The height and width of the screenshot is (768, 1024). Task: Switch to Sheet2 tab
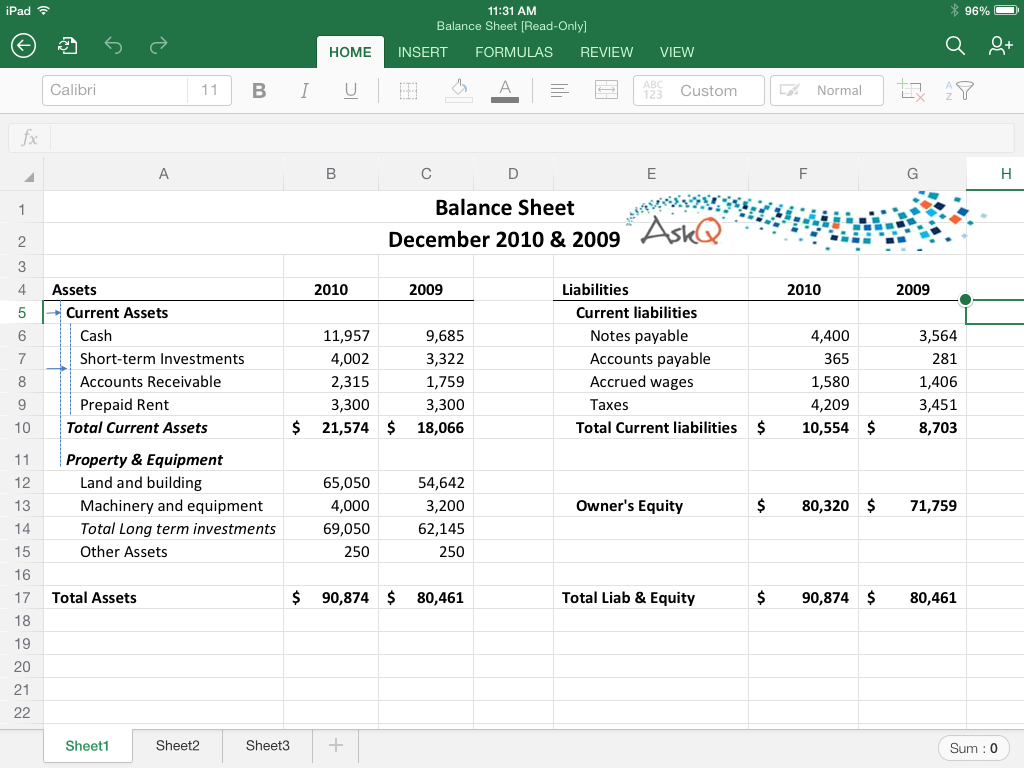(178, 746)
